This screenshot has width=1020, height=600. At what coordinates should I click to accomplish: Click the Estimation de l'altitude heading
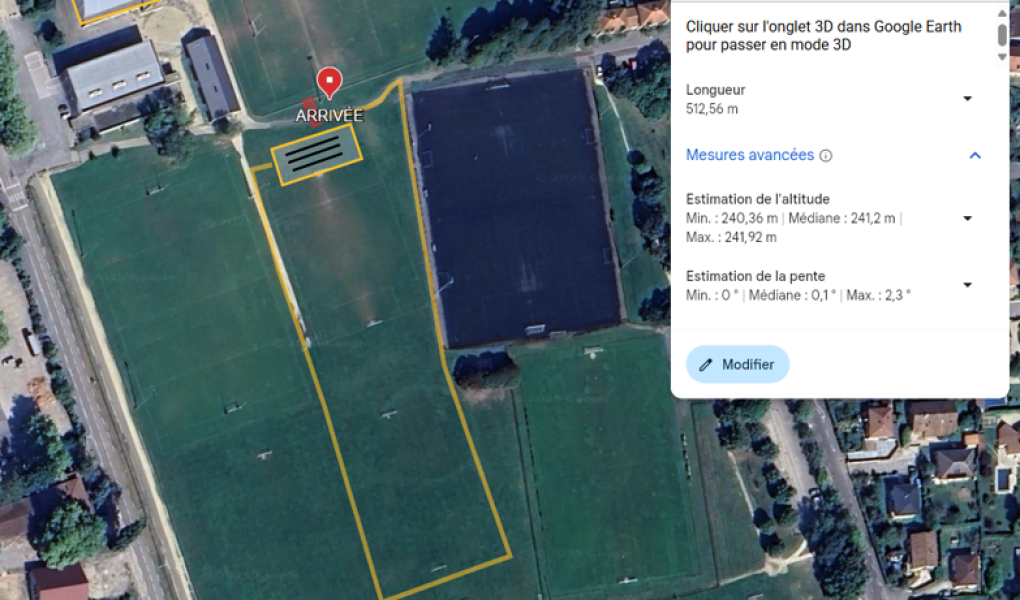coord(757,199)
